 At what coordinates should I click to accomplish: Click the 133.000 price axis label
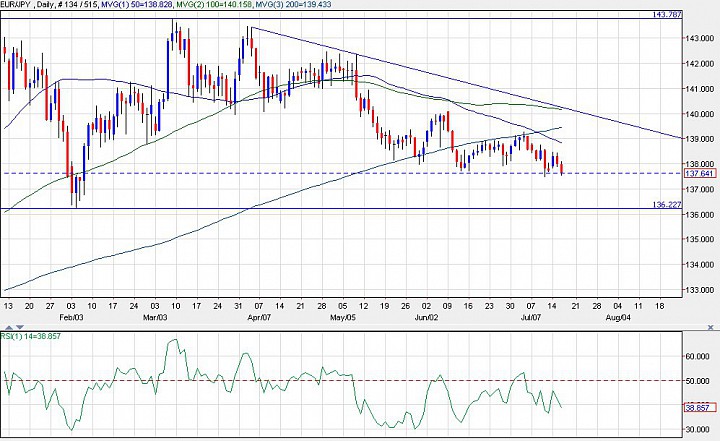pos(699,290)
